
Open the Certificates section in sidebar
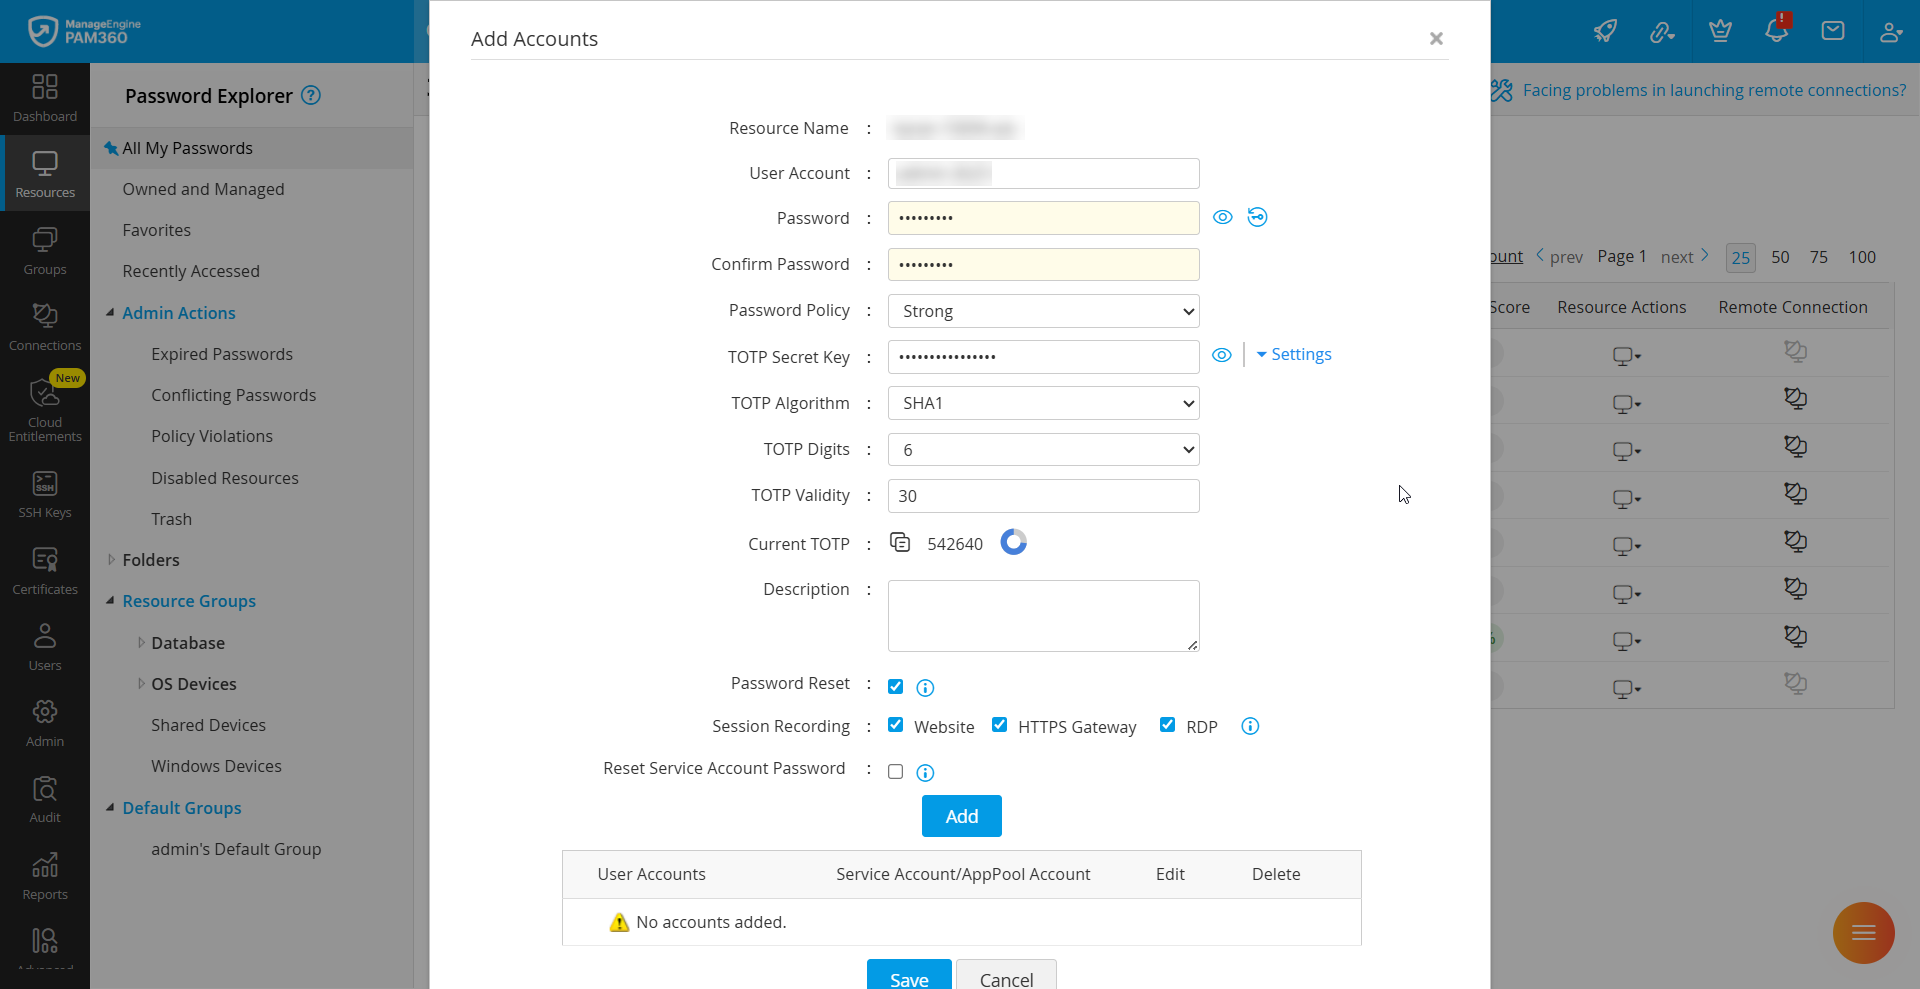pos(44,568)
